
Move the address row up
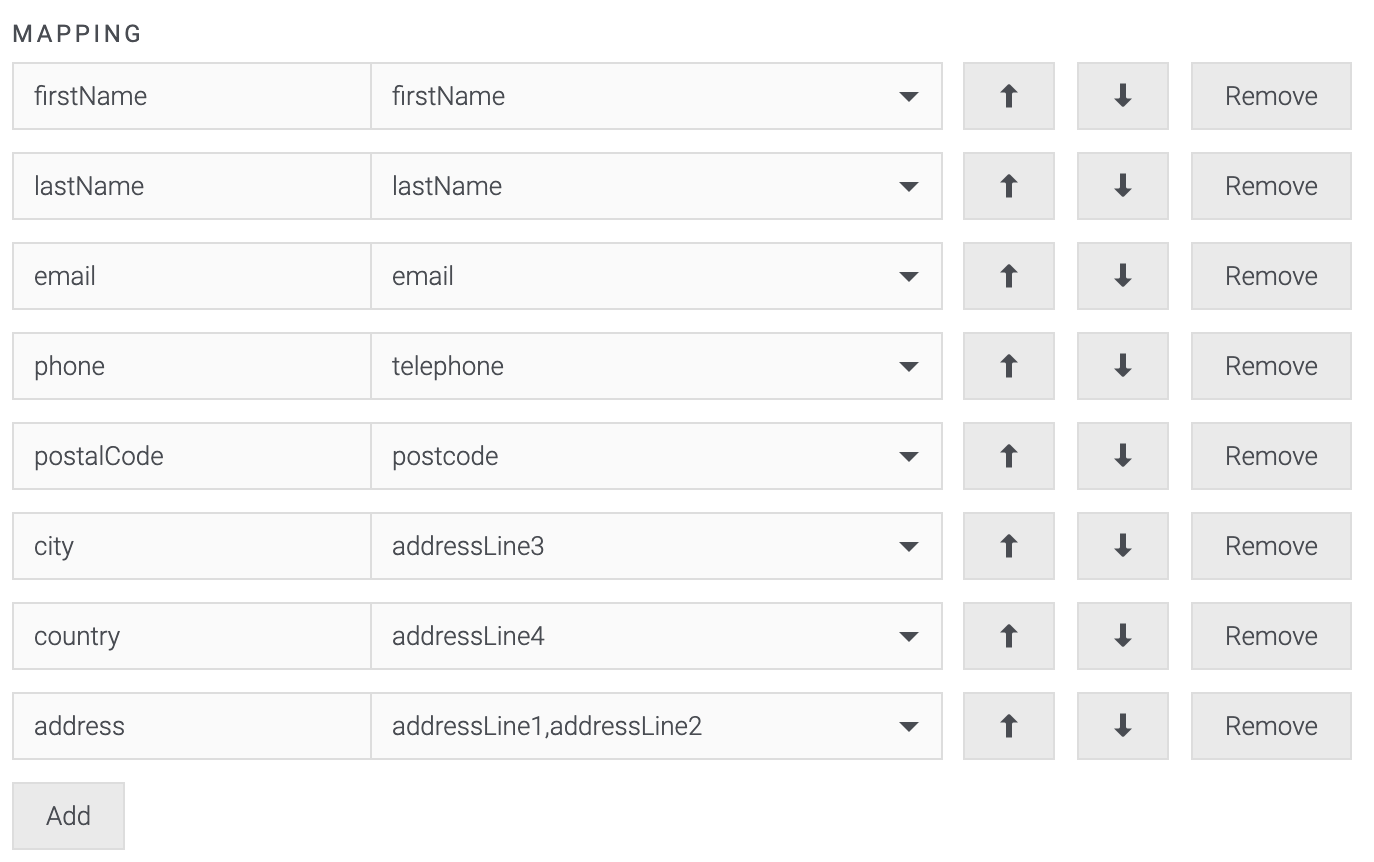point(1008,726)
